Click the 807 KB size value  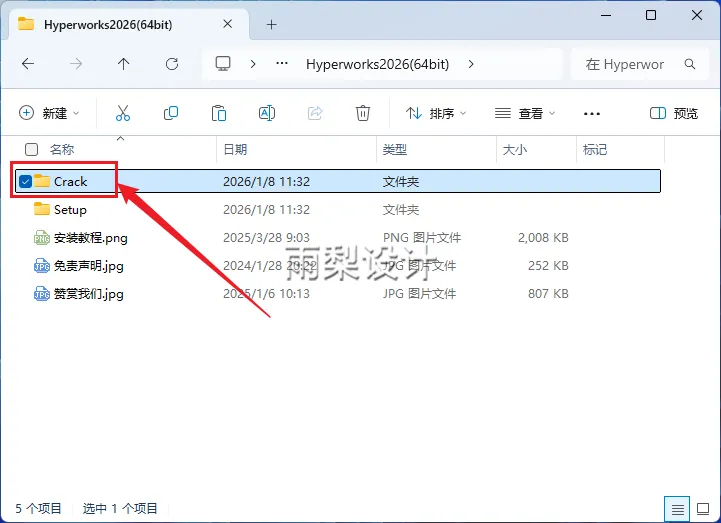coord(548,293)
